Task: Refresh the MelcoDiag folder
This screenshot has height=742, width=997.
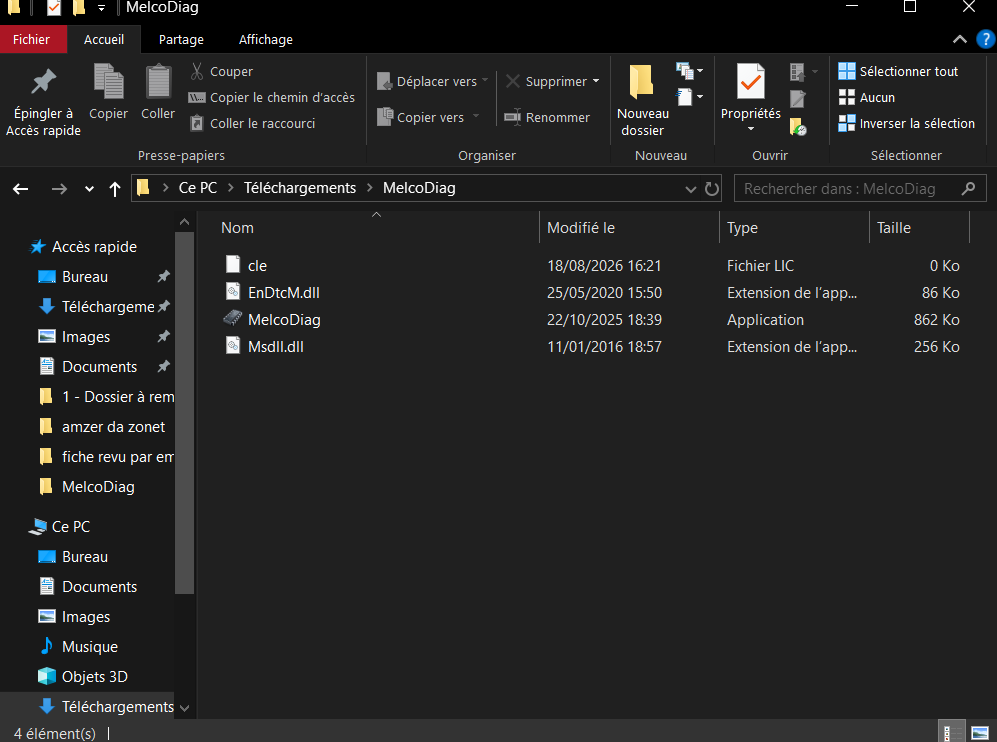Action: [x=712, y=189]
